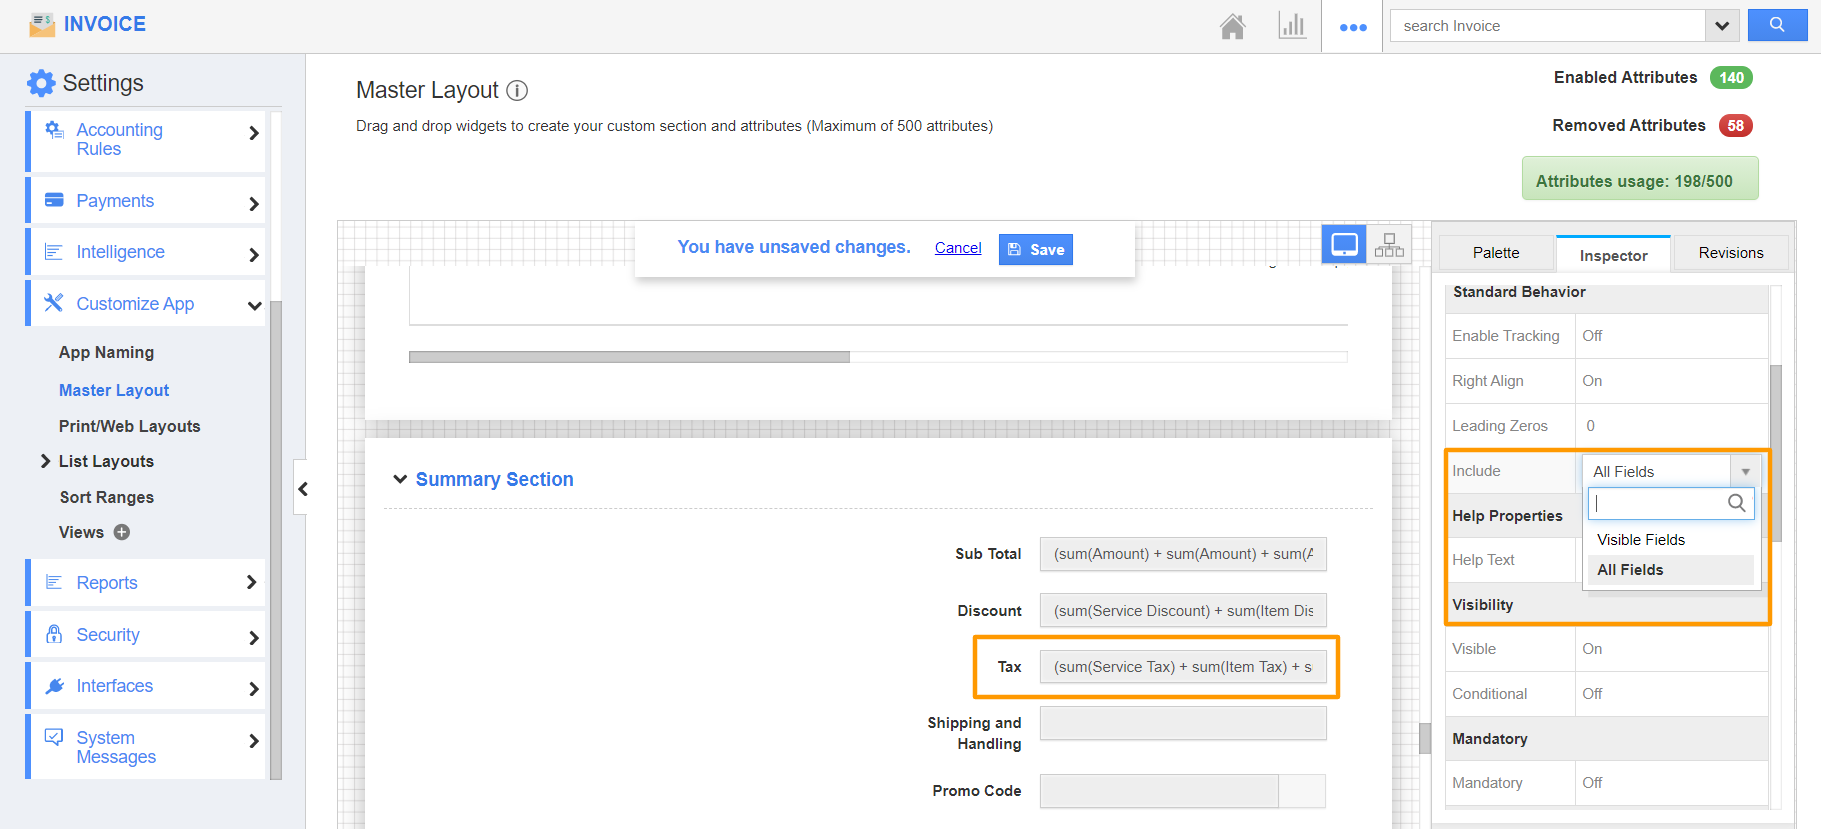Open the reports bar chart icon
1821x829 pixels.
click(x=1292, y=26)
